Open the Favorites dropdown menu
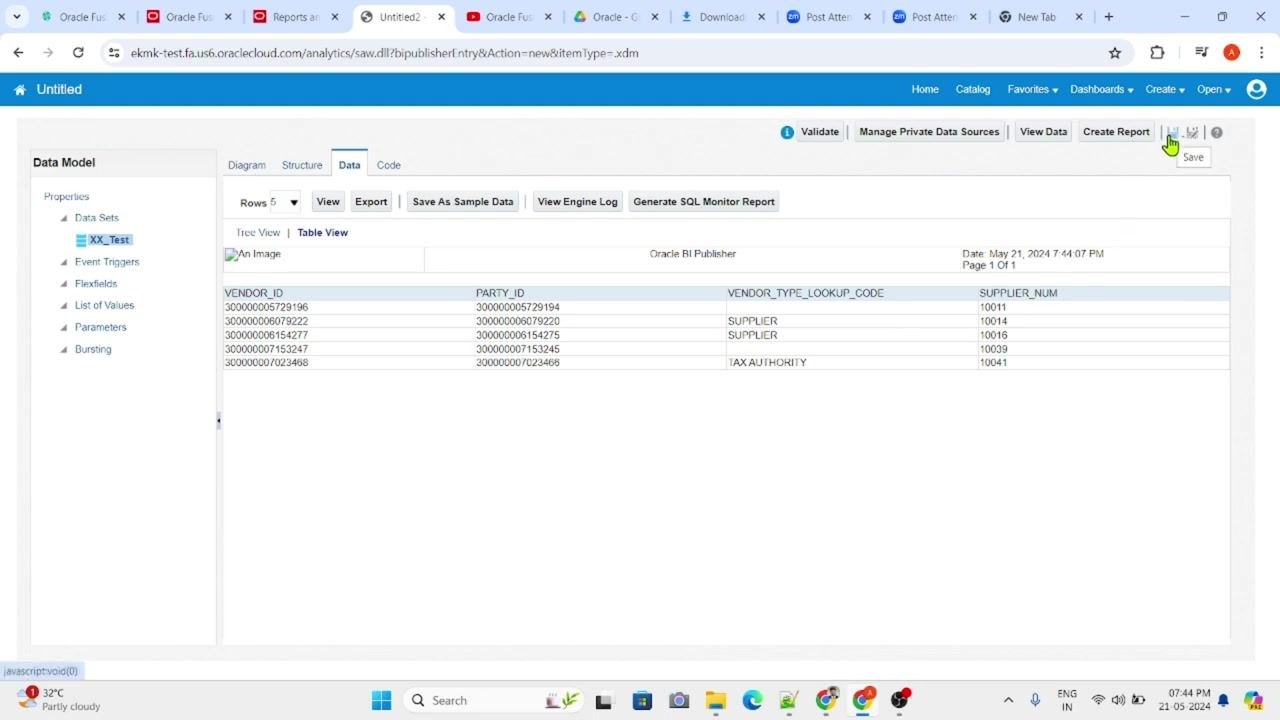The width and height of the screenshot is (1280, 720). pos(1033,89)
